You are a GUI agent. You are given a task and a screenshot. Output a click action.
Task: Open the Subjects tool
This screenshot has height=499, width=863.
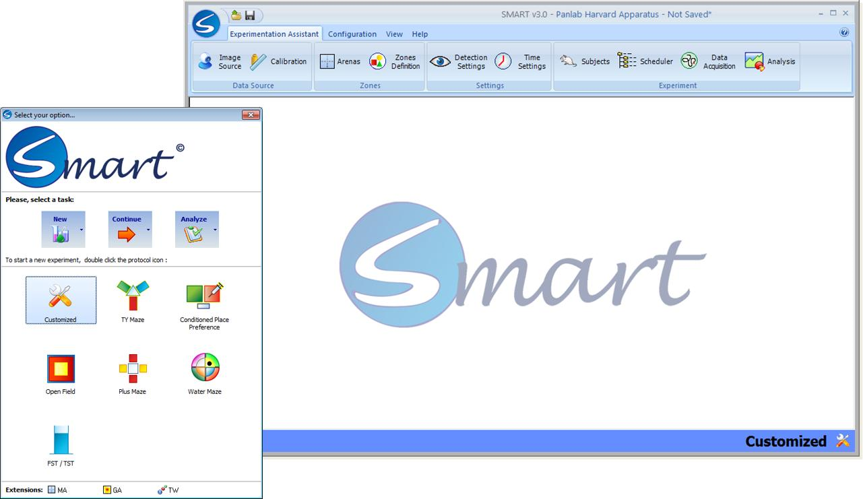tap(585, 62)
